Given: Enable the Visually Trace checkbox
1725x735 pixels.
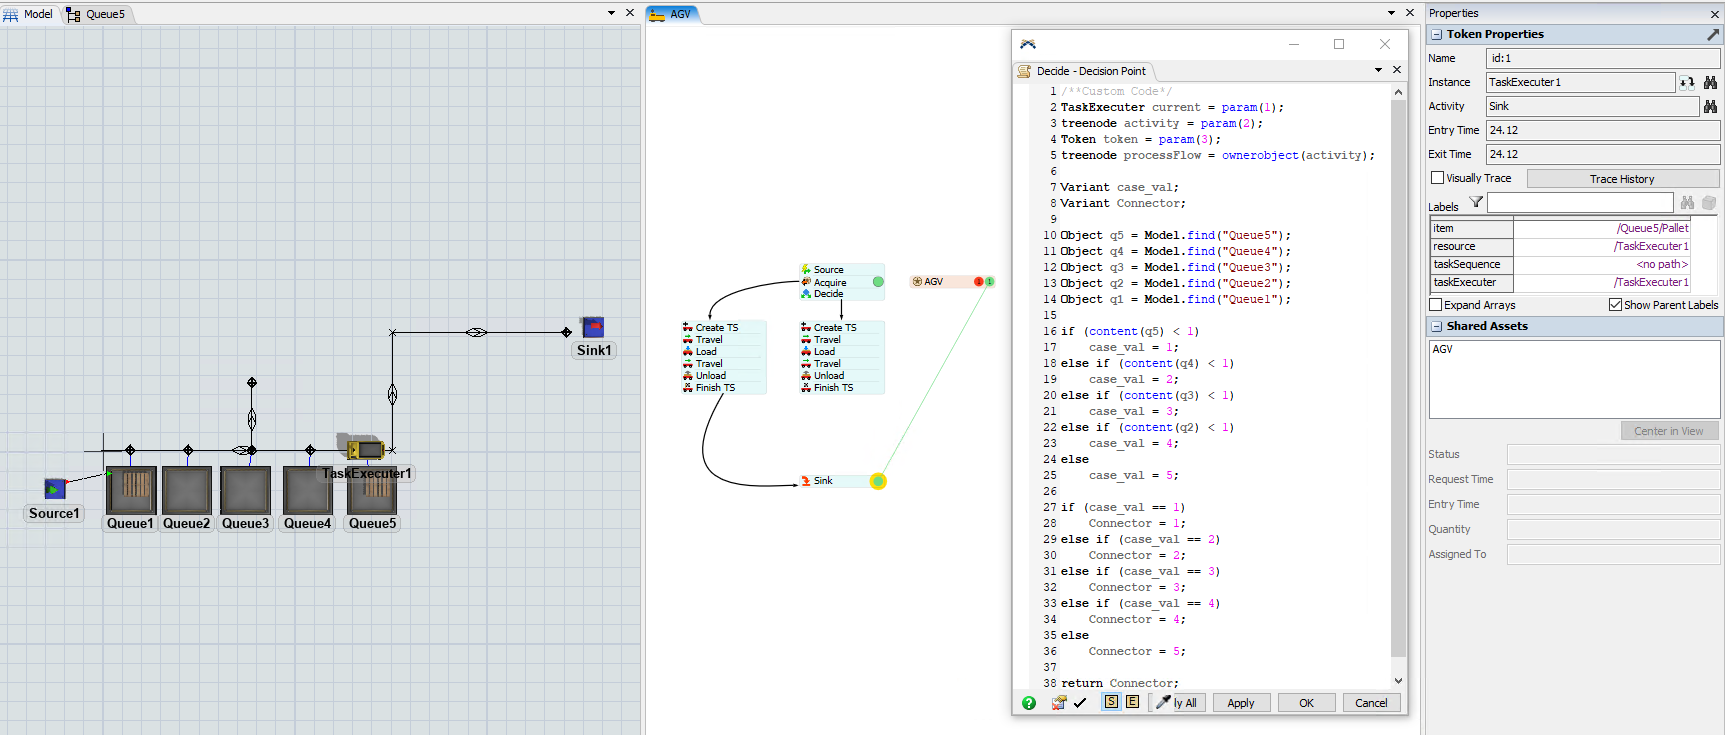Looking at the screenshot, I should tap(1437, 178).
